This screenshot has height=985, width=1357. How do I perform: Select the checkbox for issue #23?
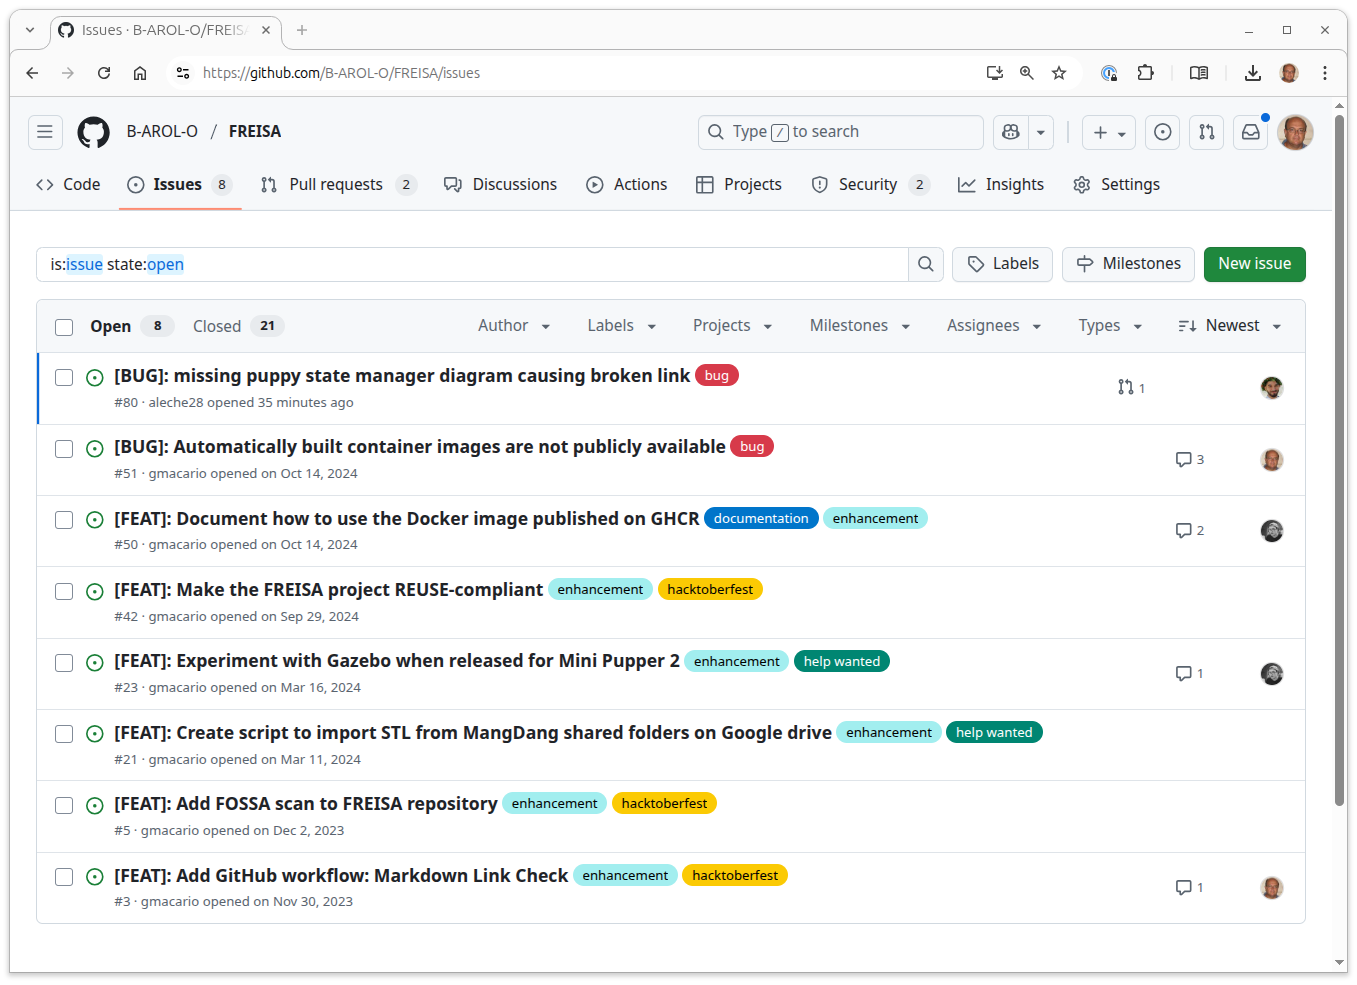[x=64, y=663]
